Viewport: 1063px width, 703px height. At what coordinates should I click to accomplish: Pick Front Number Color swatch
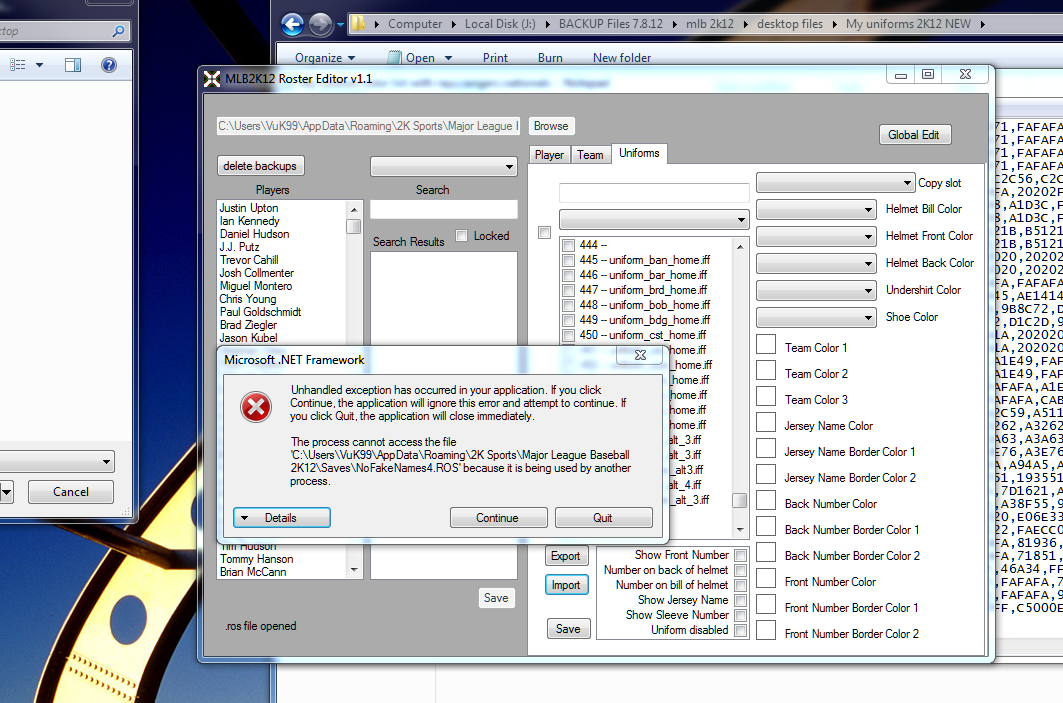[766, 578]
